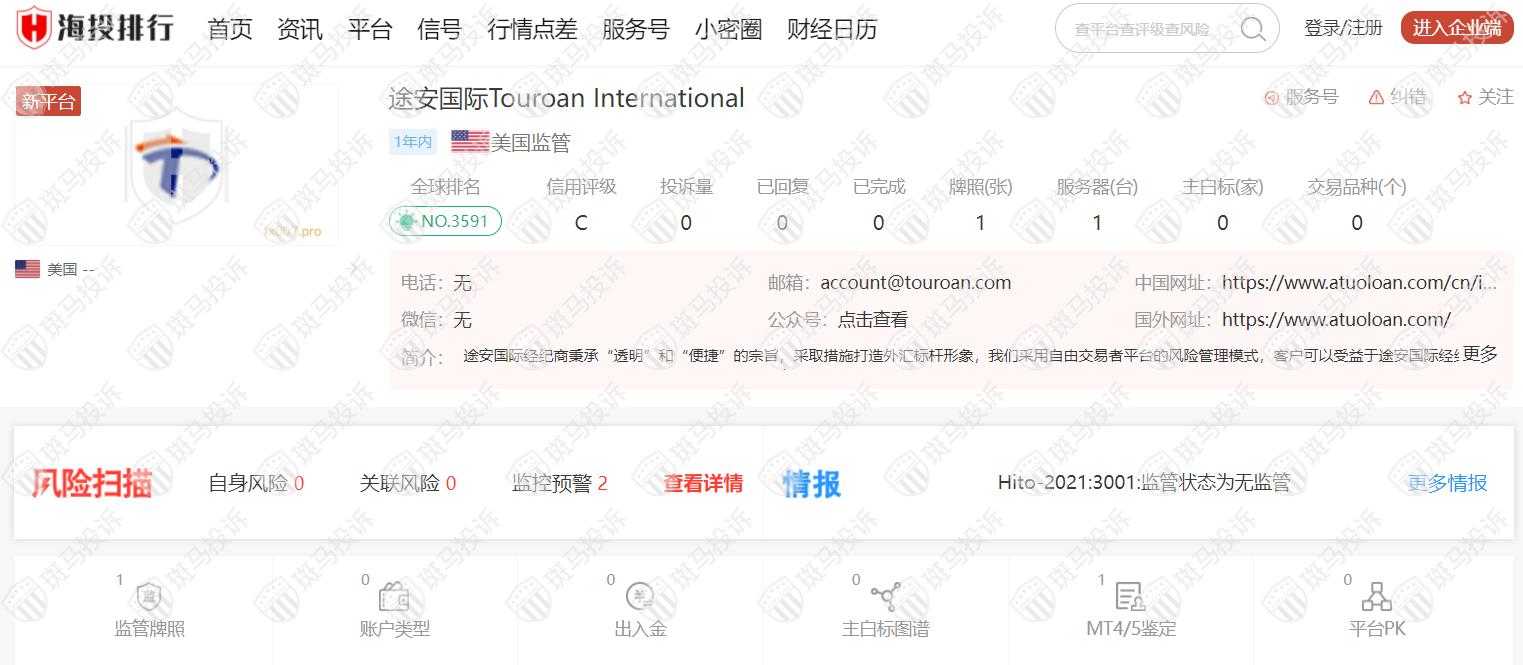Image resolution: width=1523 pixels, height=665 pixels.
Task: Click 查看详情 in risk scan
Action: pos(703,484)
